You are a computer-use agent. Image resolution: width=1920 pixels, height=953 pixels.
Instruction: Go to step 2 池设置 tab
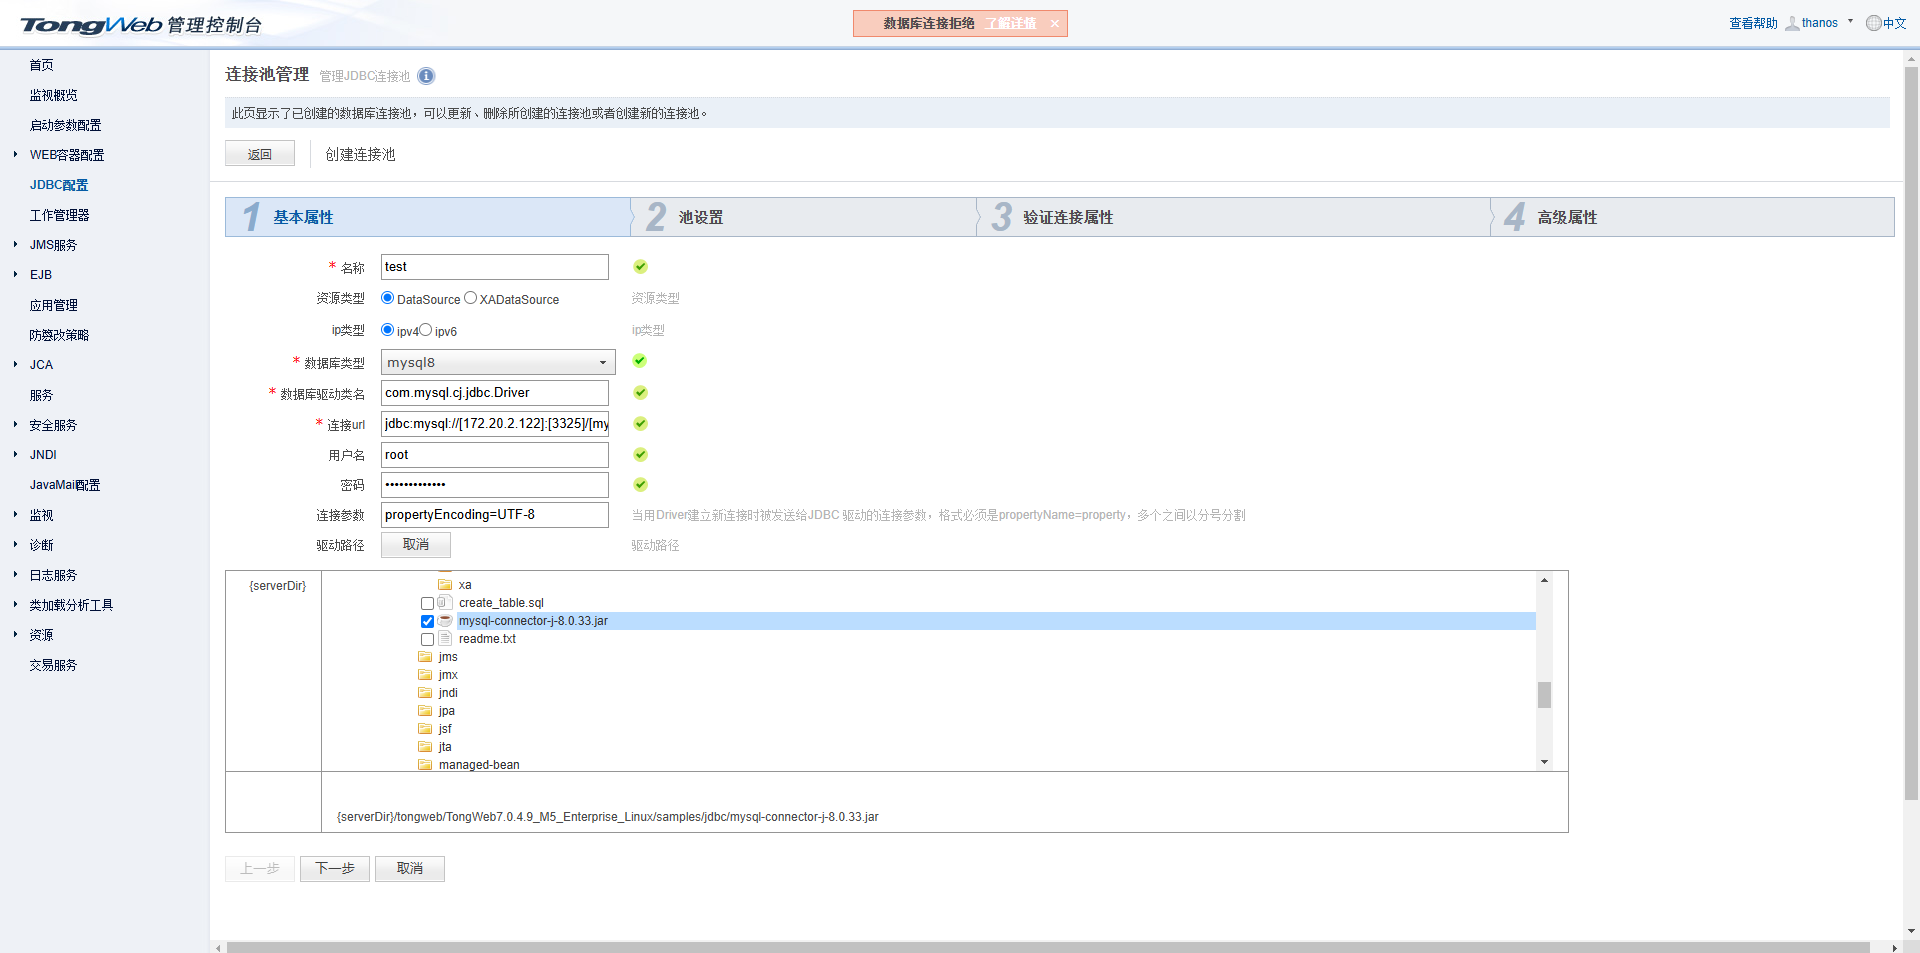[804, 217]
